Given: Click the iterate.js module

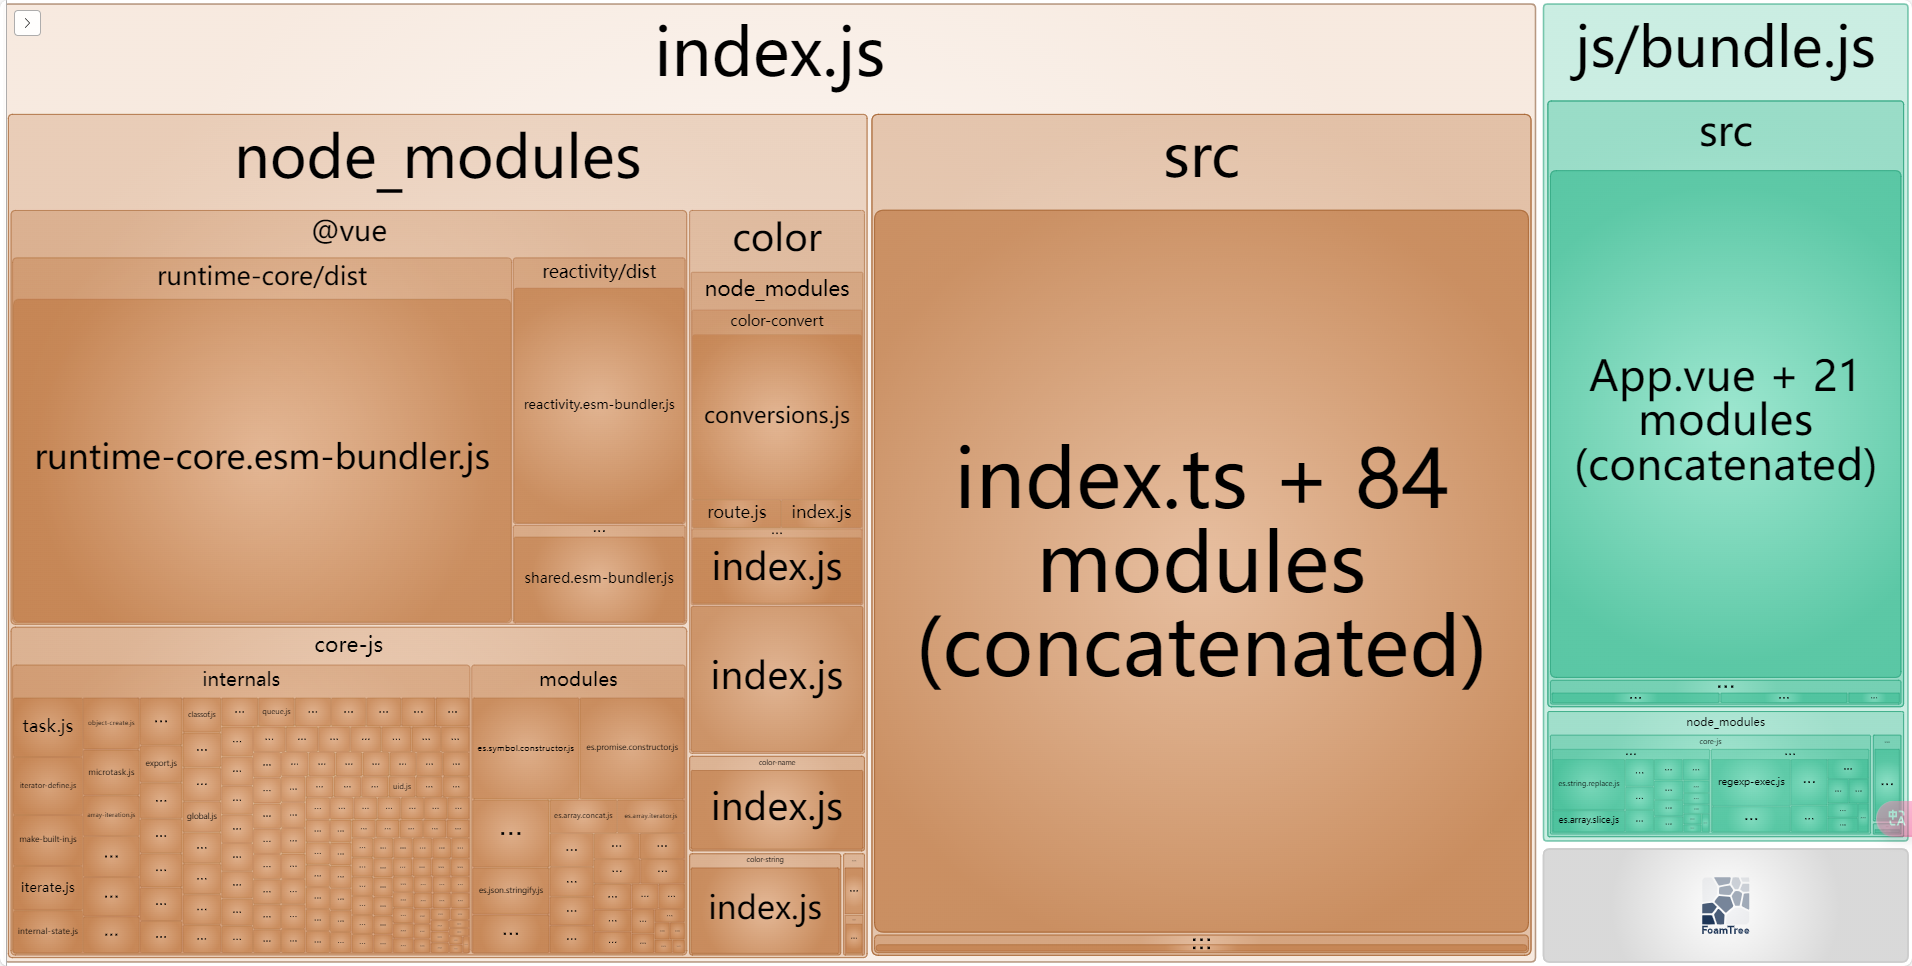Looking at the screenshot, I should point(48,887).
